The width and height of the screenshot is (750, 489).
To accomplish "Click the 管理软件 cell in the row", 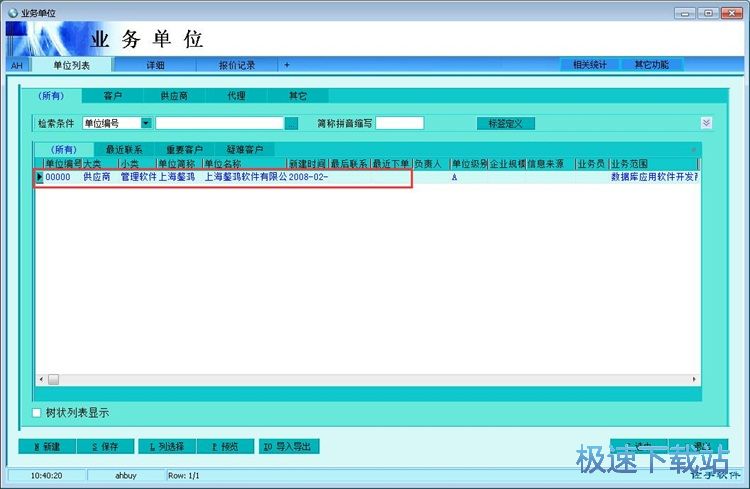I will [x=138, y=177].
